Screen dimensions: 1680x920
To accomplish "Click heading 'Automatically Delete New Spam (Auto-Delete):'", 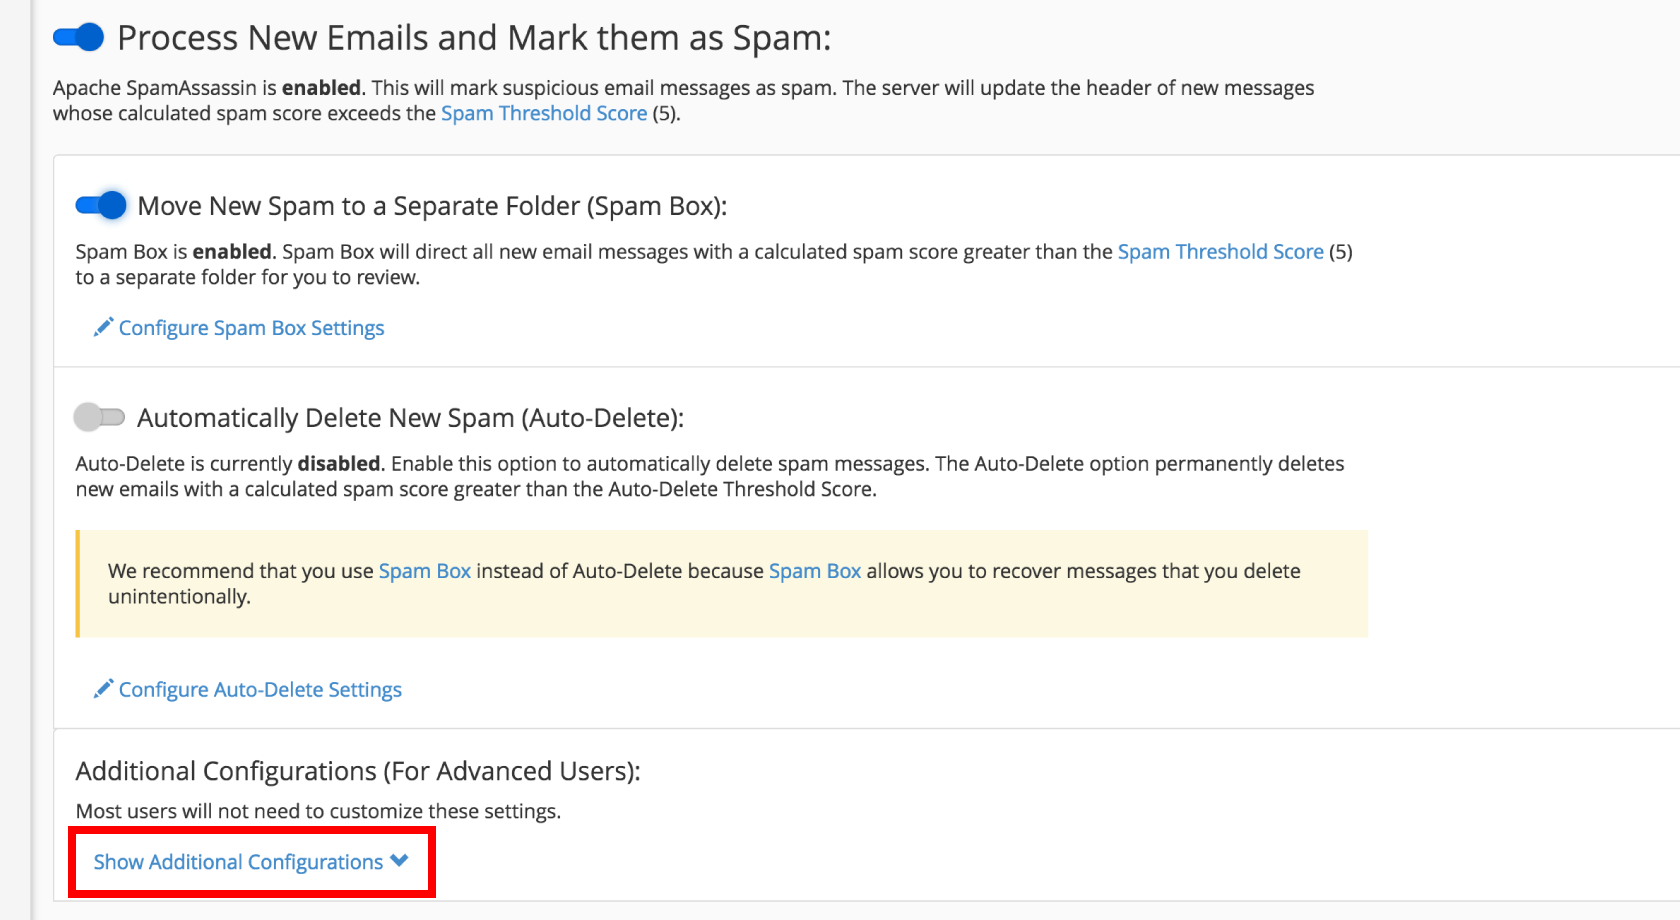I will 410,418.
